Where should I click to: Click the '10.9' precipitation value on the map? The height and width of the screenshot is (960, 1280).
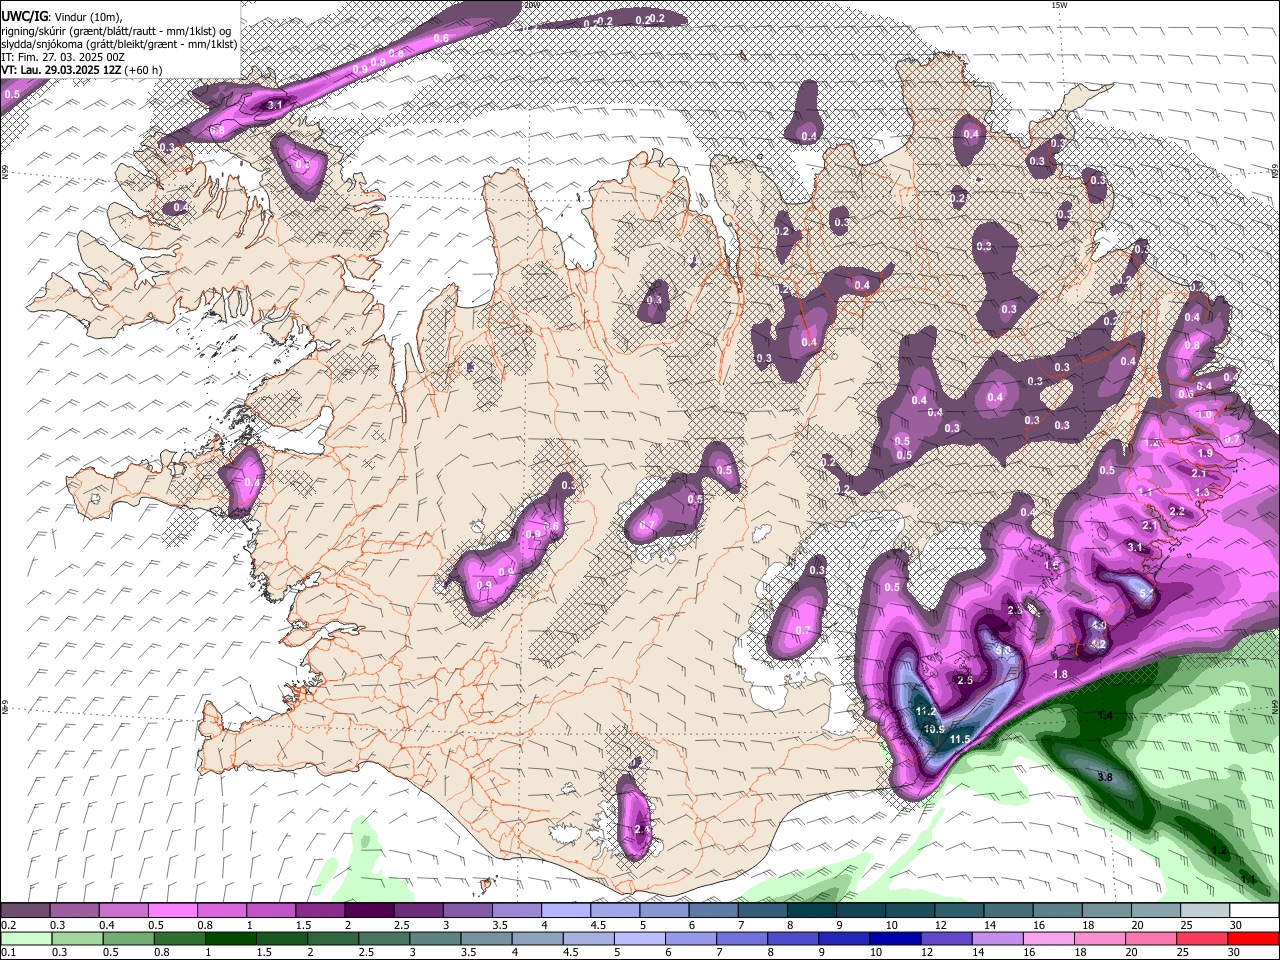point(934,729)
